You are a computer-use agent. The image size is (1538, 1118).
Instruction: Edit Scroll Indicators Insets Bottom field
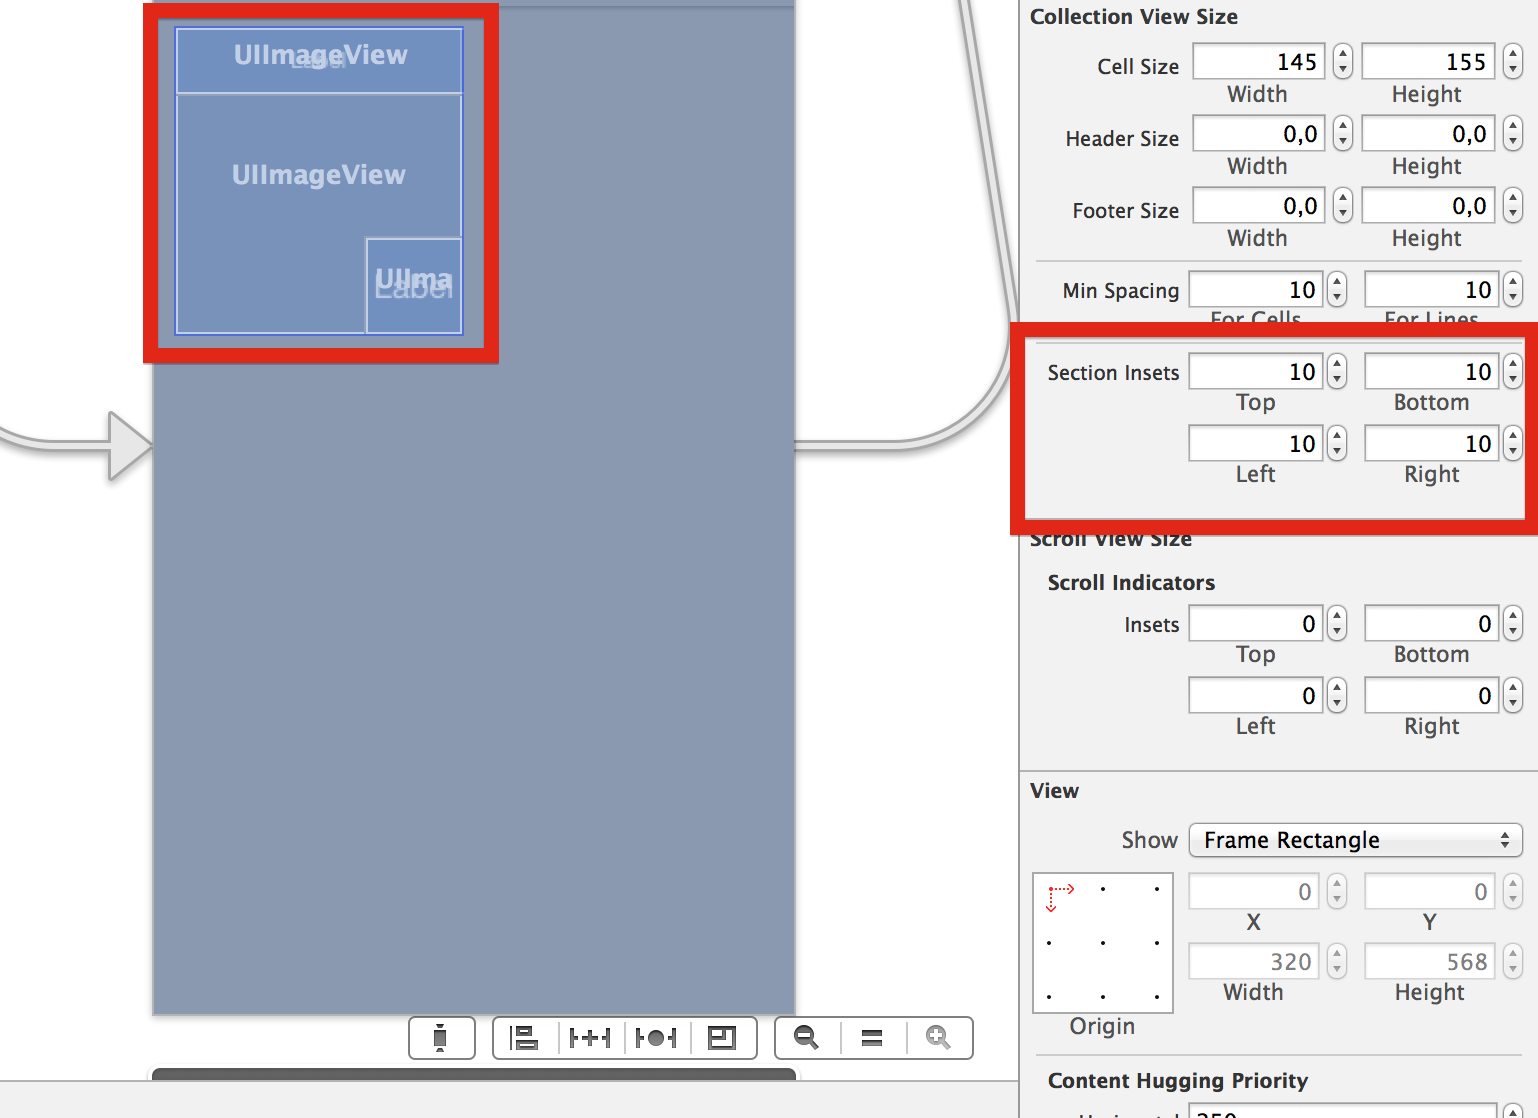[1432, 624]
